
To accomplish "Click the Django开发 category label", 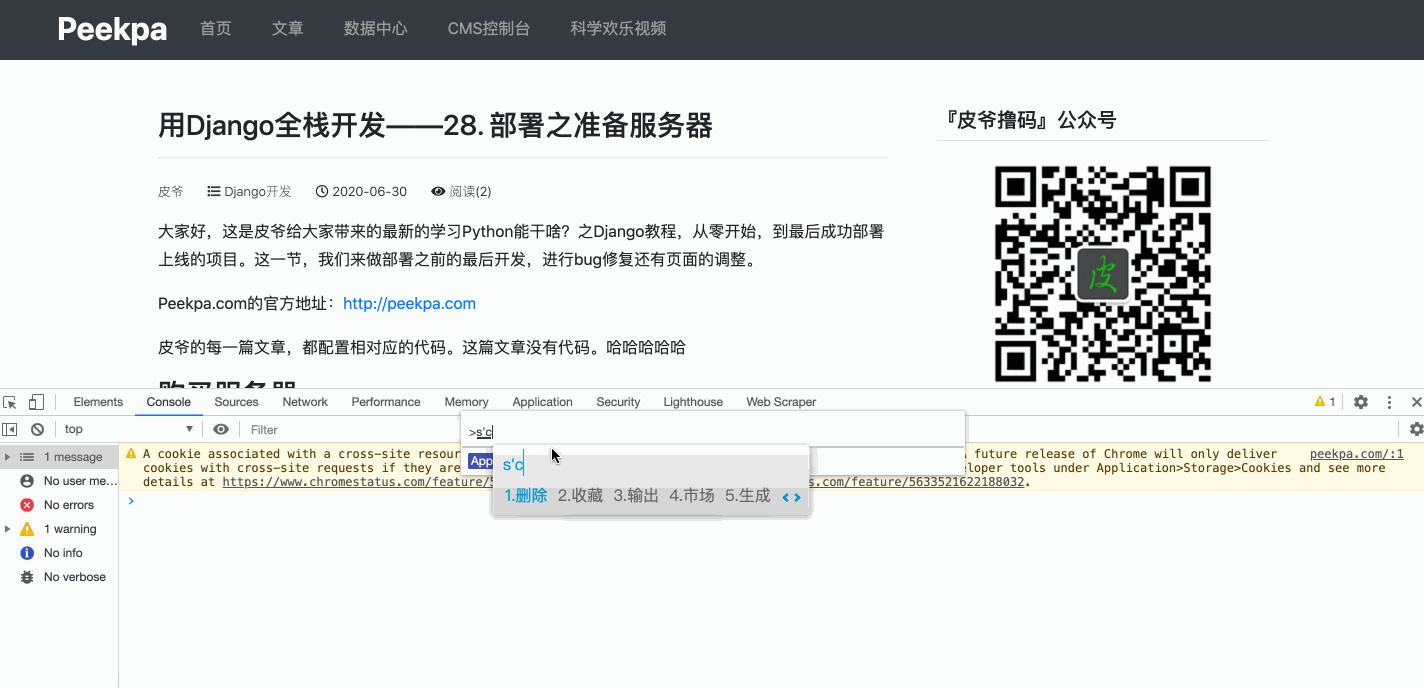I will pyautogui.click(x=258, y=191).
